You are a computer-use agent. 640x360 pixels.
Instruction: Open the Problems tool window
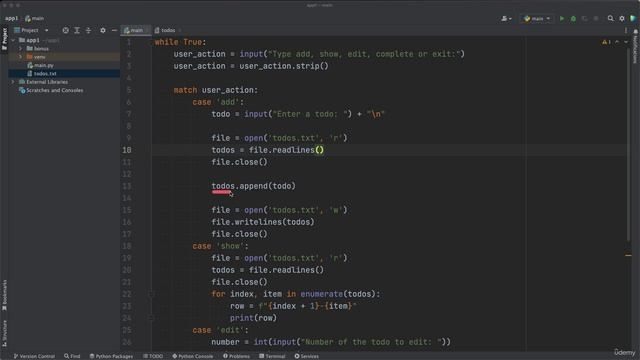point(236,356)
